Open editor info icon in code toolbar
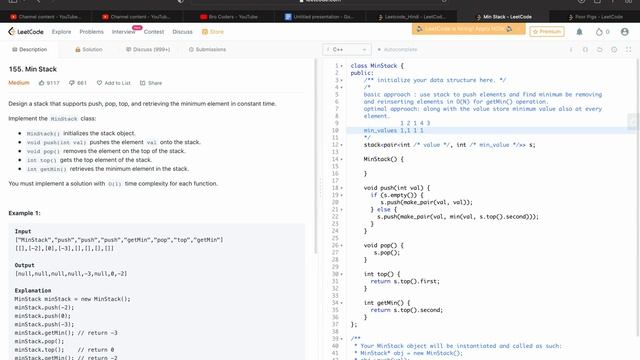 [571, 49]
